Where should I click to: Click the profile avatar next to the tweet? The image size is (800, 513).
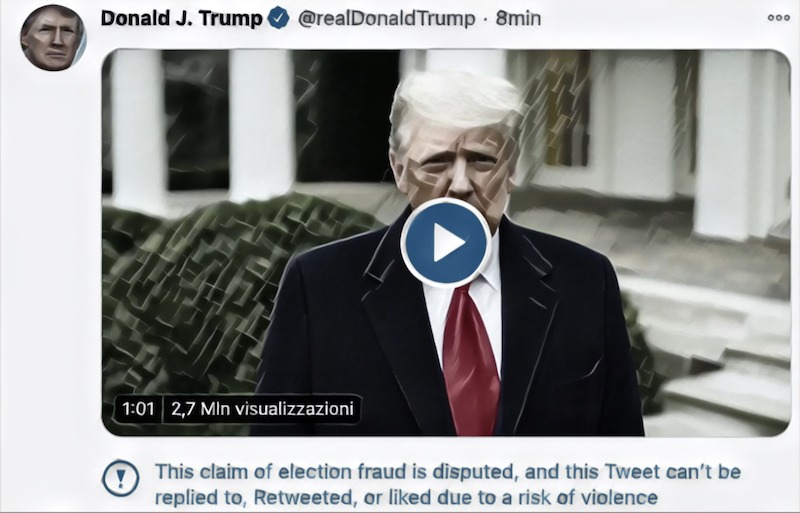(52, 38)
